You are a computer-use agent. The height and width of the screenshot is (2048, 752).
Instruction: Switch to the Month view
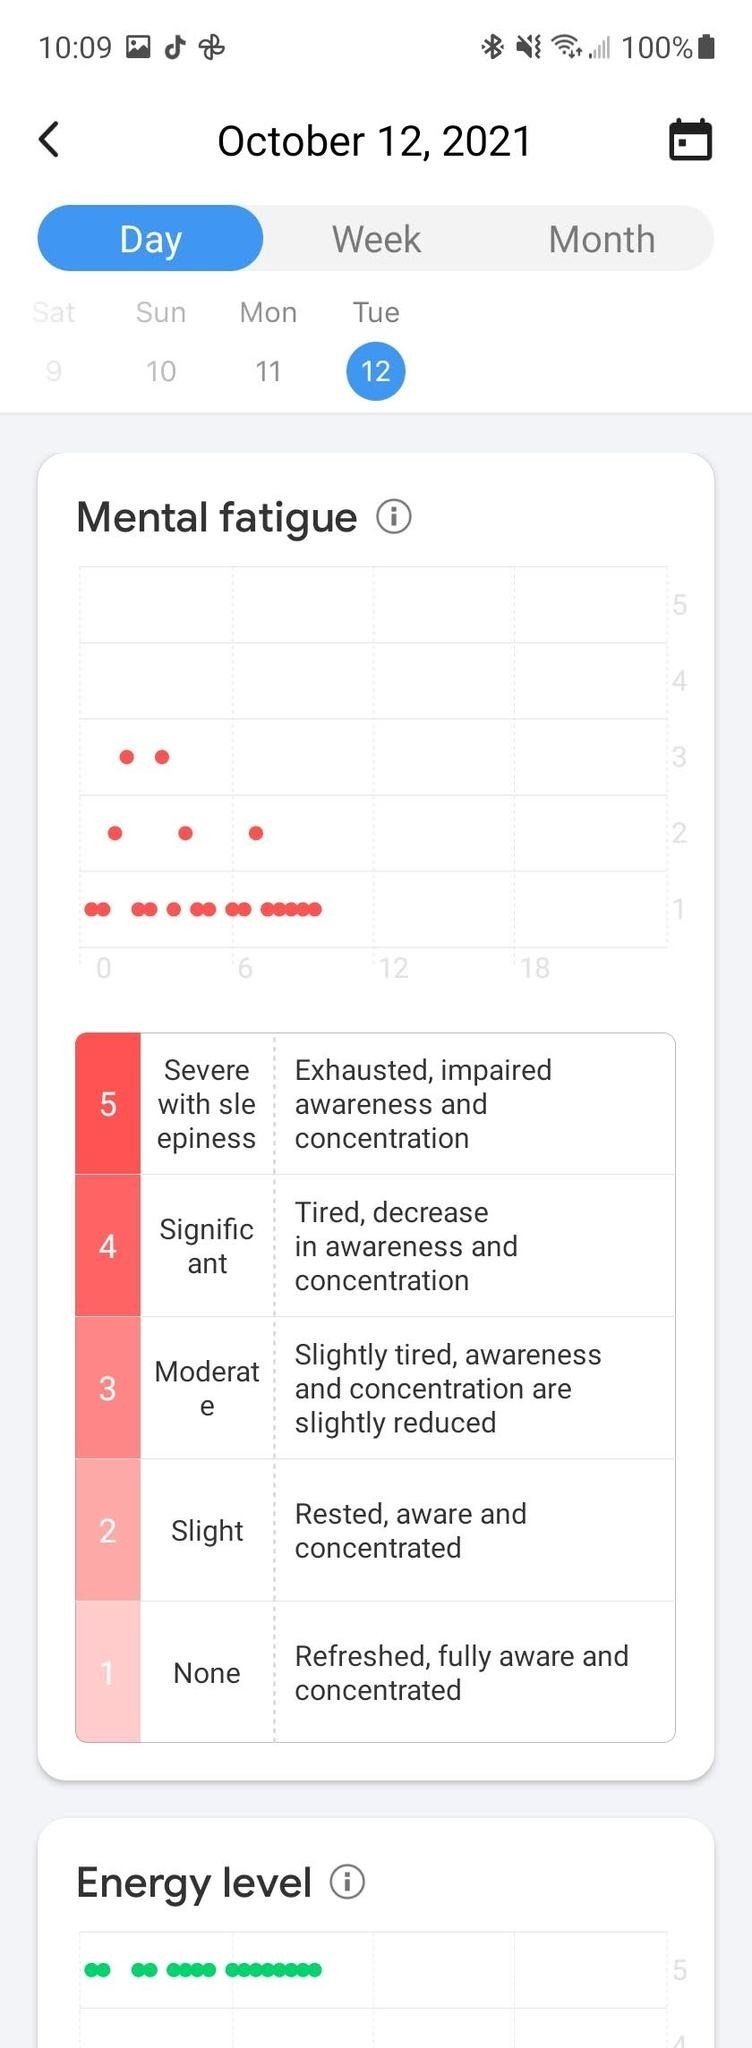point(601,239)
